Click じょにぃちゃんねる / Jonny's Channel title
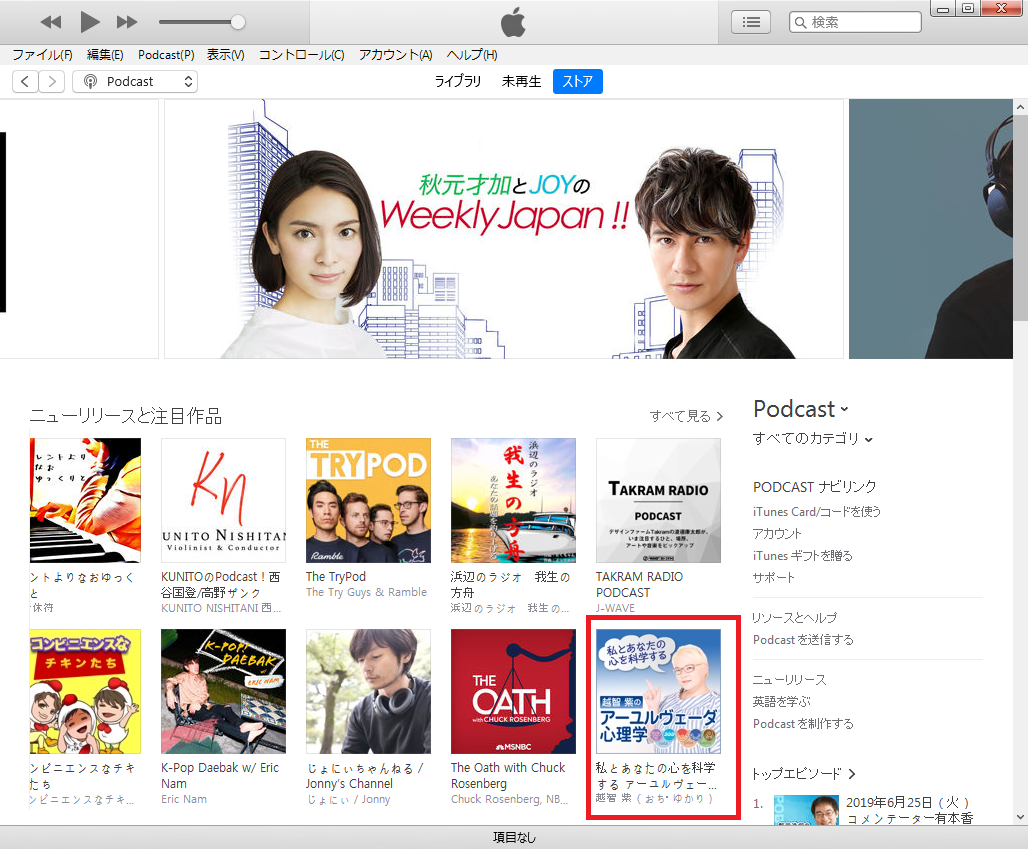 (365, 776)
